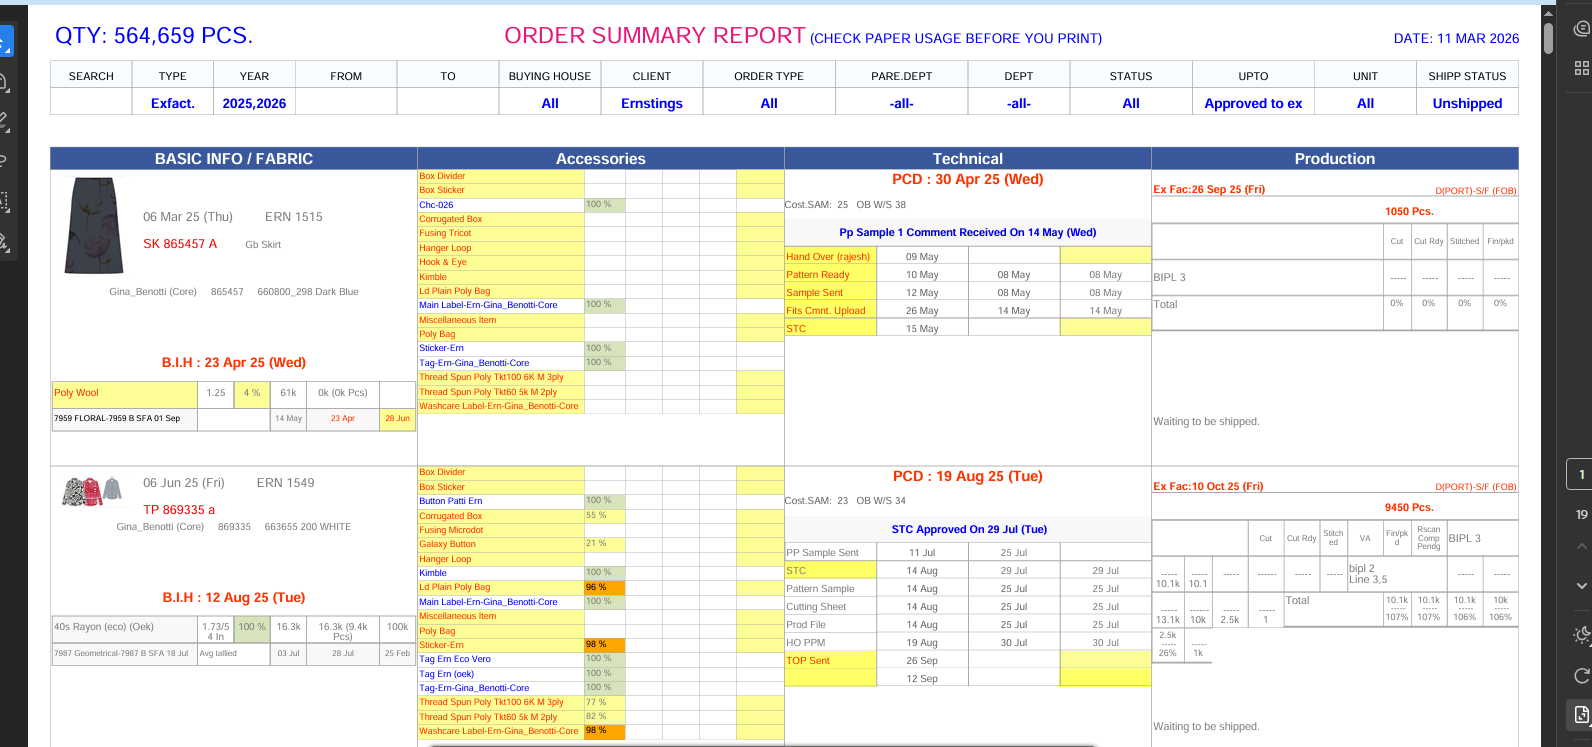This screenshot has height=747, width=1592.
Task: Choose the text box selection tool
Action: click(x=5, y=201)
